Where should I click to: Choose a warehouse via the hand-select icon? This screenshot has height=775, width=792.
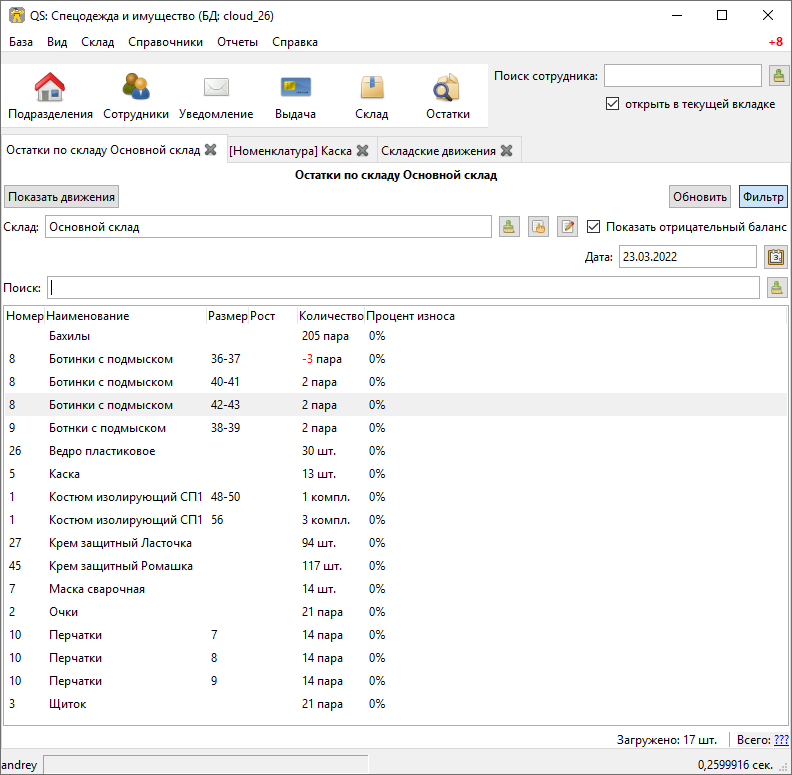(x=538, y=227)
